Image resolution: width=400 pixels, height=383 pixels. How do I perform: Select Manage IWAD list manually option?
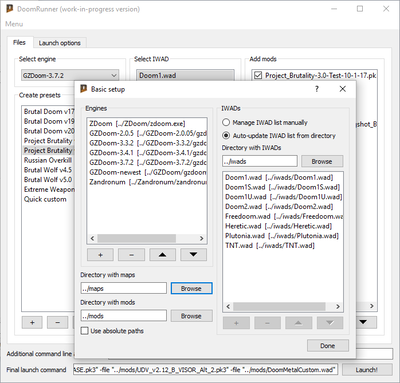(265, 122)
